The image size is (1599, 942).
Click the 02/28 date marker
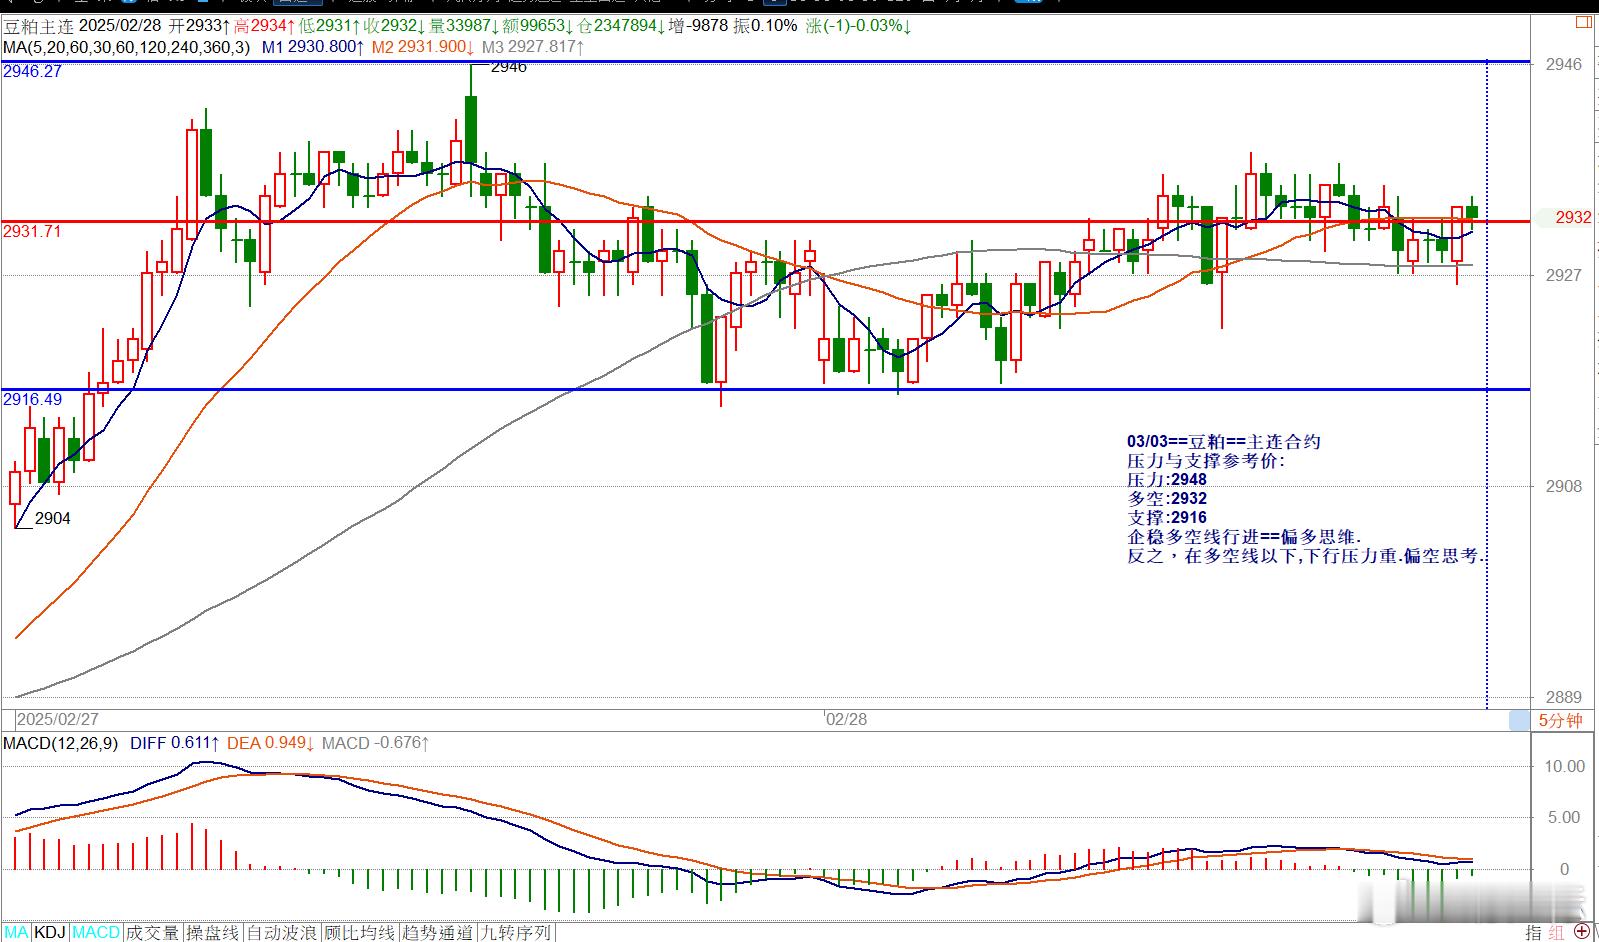(x=846, y=719)
